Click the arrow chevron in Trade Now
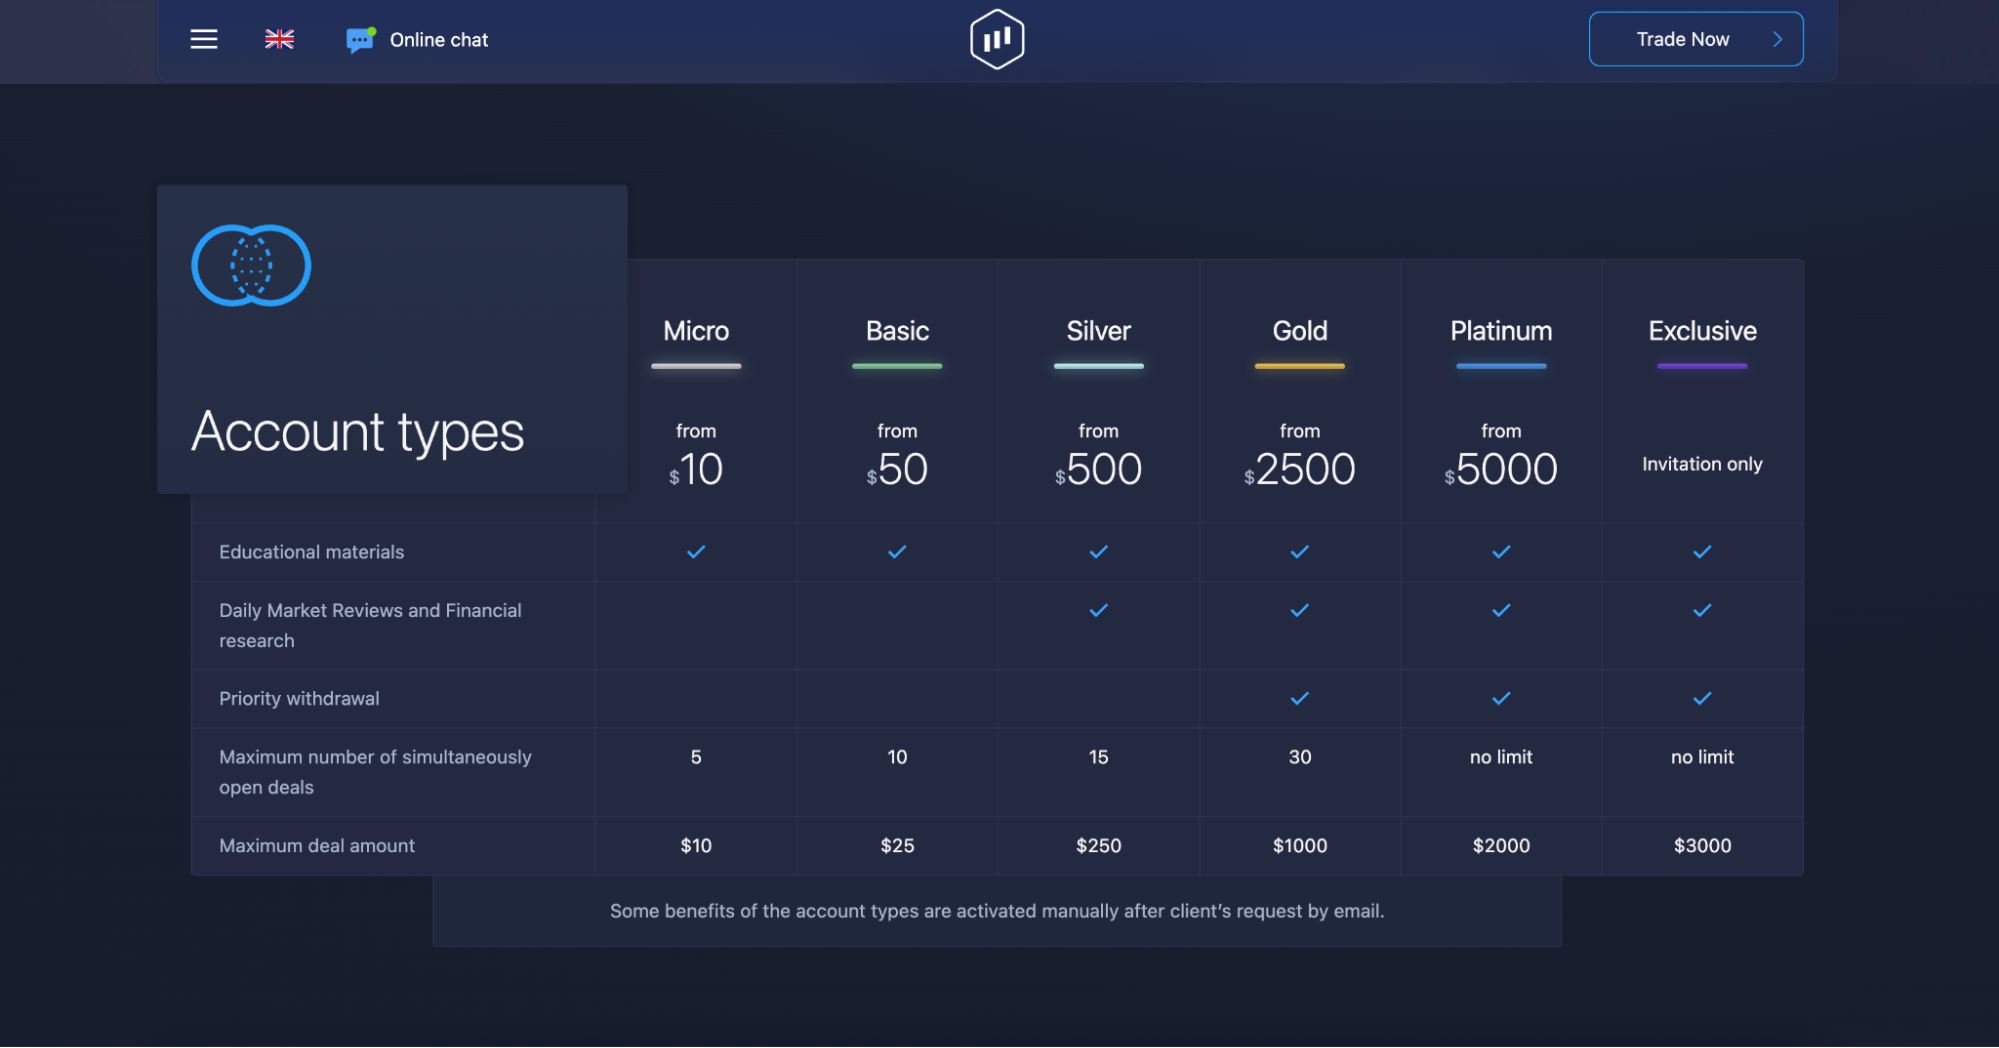This screenshot has height=1048, width=1999. coord(1777,39)
